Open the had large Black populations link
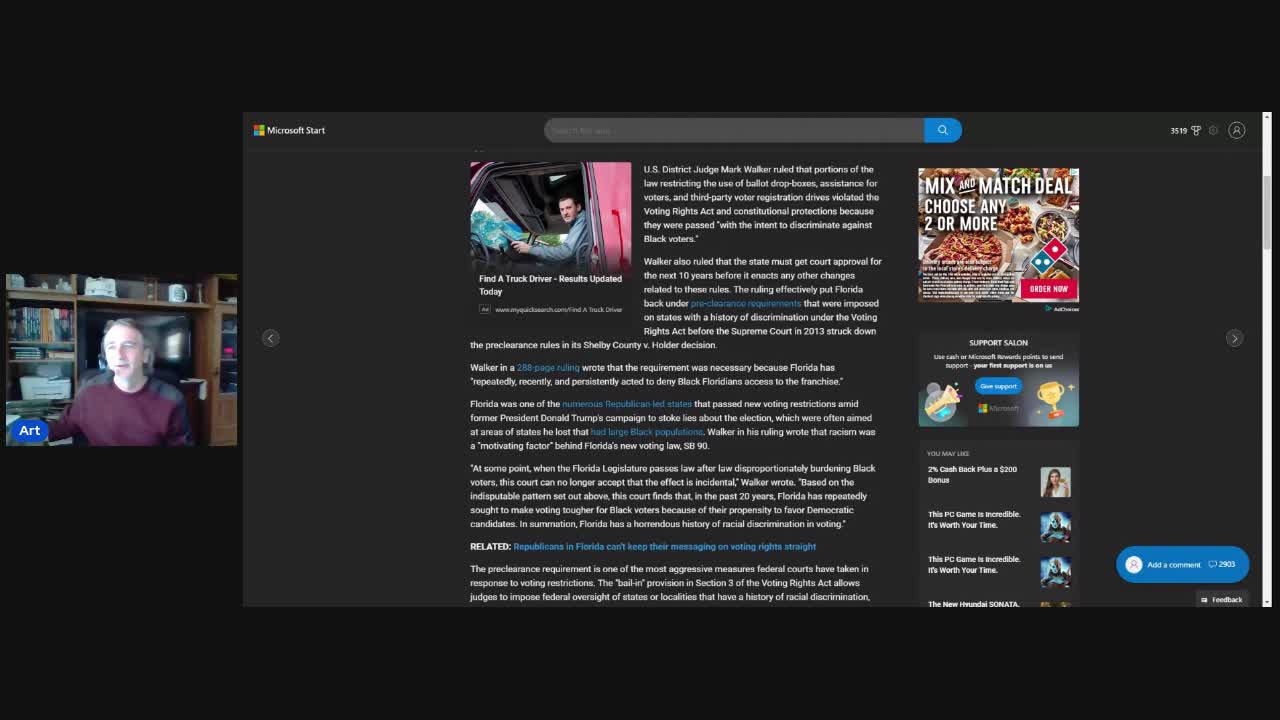The width and height of the screenshot is (1280, 720). pyautogui.click(x=647, y=432)
